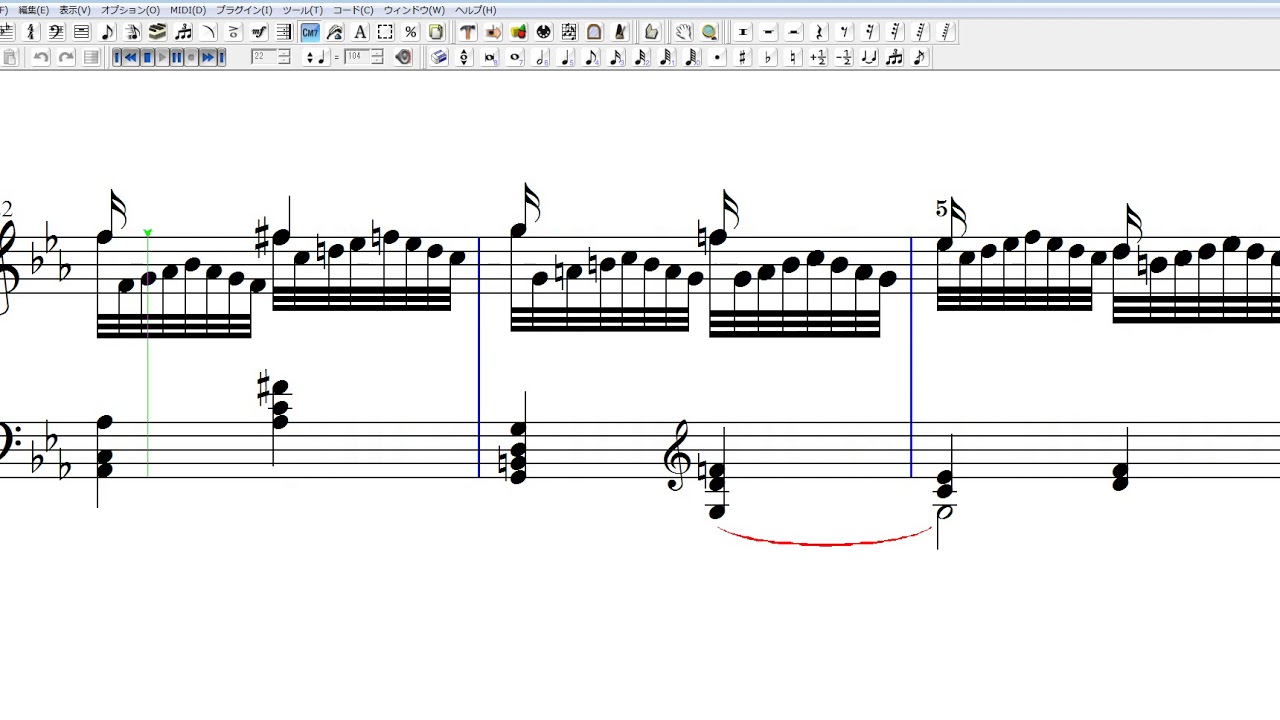Open the tempo note value selector
This screenshot has height=720, width=1280.
click(316, 57)
